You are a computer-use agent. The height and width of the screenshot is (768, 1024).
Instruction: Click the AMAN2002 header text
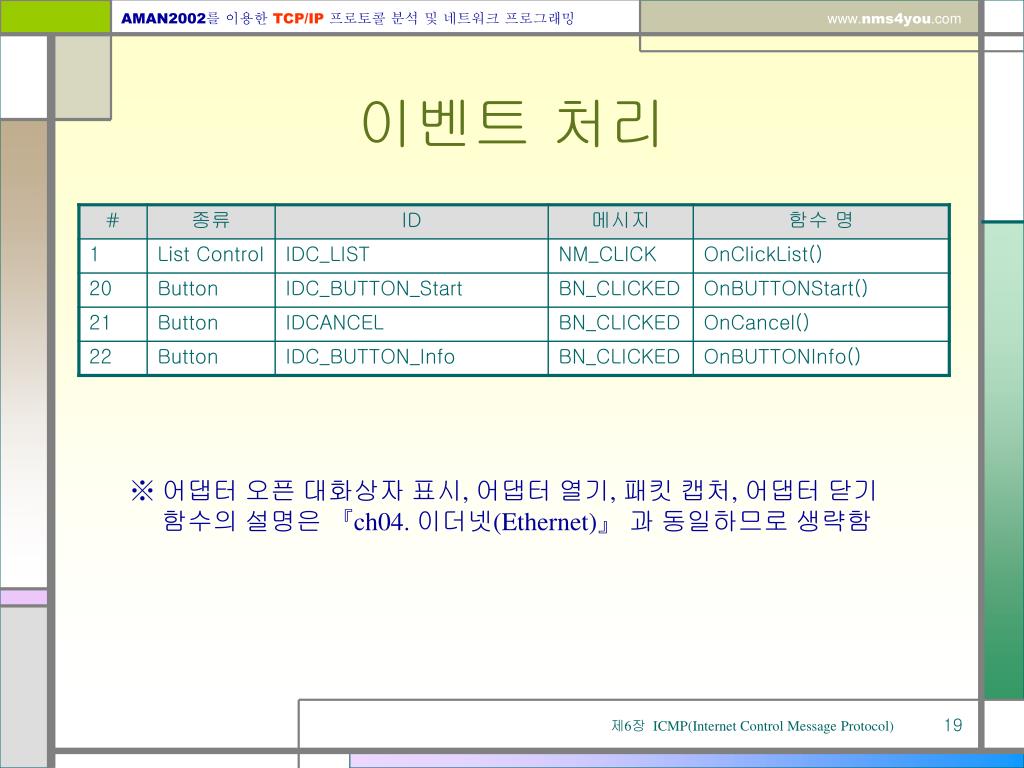click(163, 18)
